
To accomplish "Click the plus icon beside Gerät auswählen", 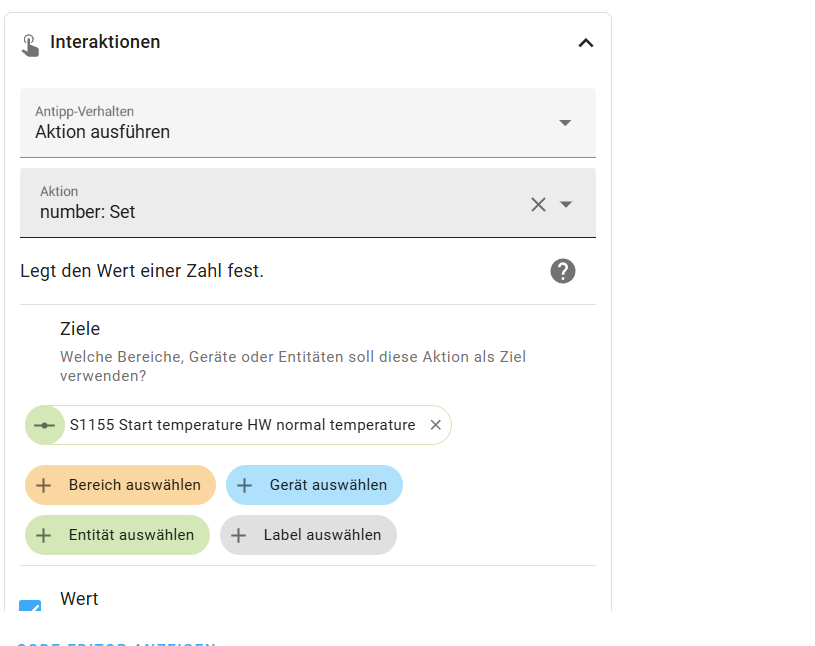I will 245,485.
